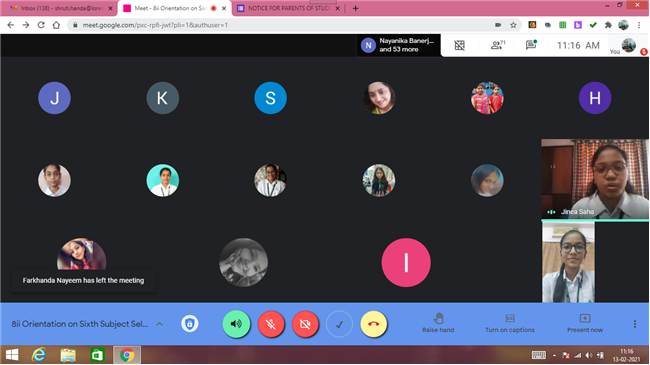Click Present now to share screen

pyautogui.click(x=585, y=323)
